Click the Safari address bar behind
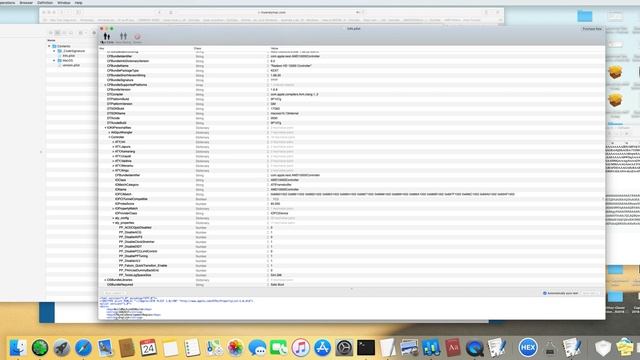This screenshot has width=640, height=360. (x=271, y=12)
